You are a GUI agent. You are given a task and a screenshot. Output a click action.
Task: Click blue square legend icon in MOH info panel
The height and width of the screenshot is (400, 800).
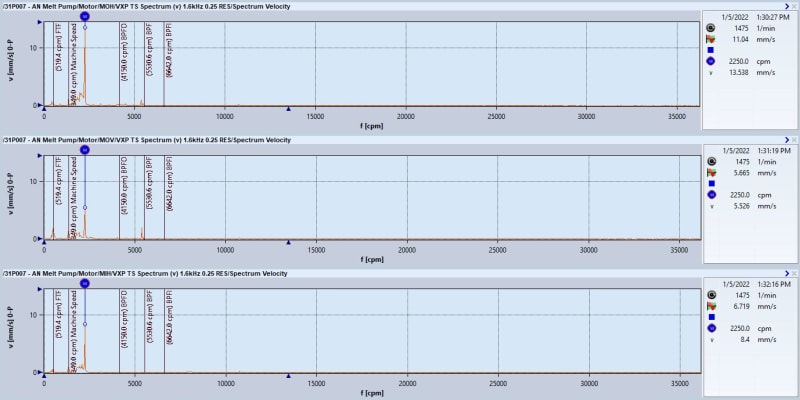tap(711, 50)
